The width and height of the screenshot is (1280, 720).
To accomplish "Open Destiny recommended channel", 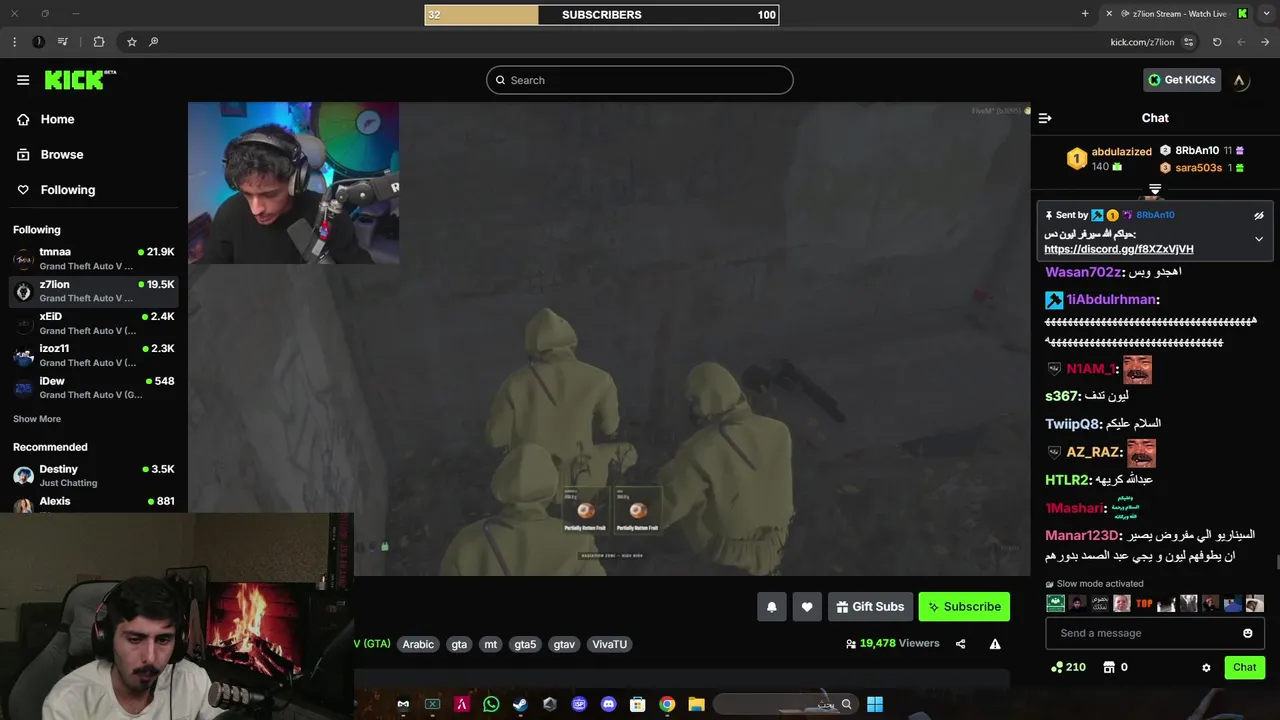I will pyautogui.click(x=94, y=476).
